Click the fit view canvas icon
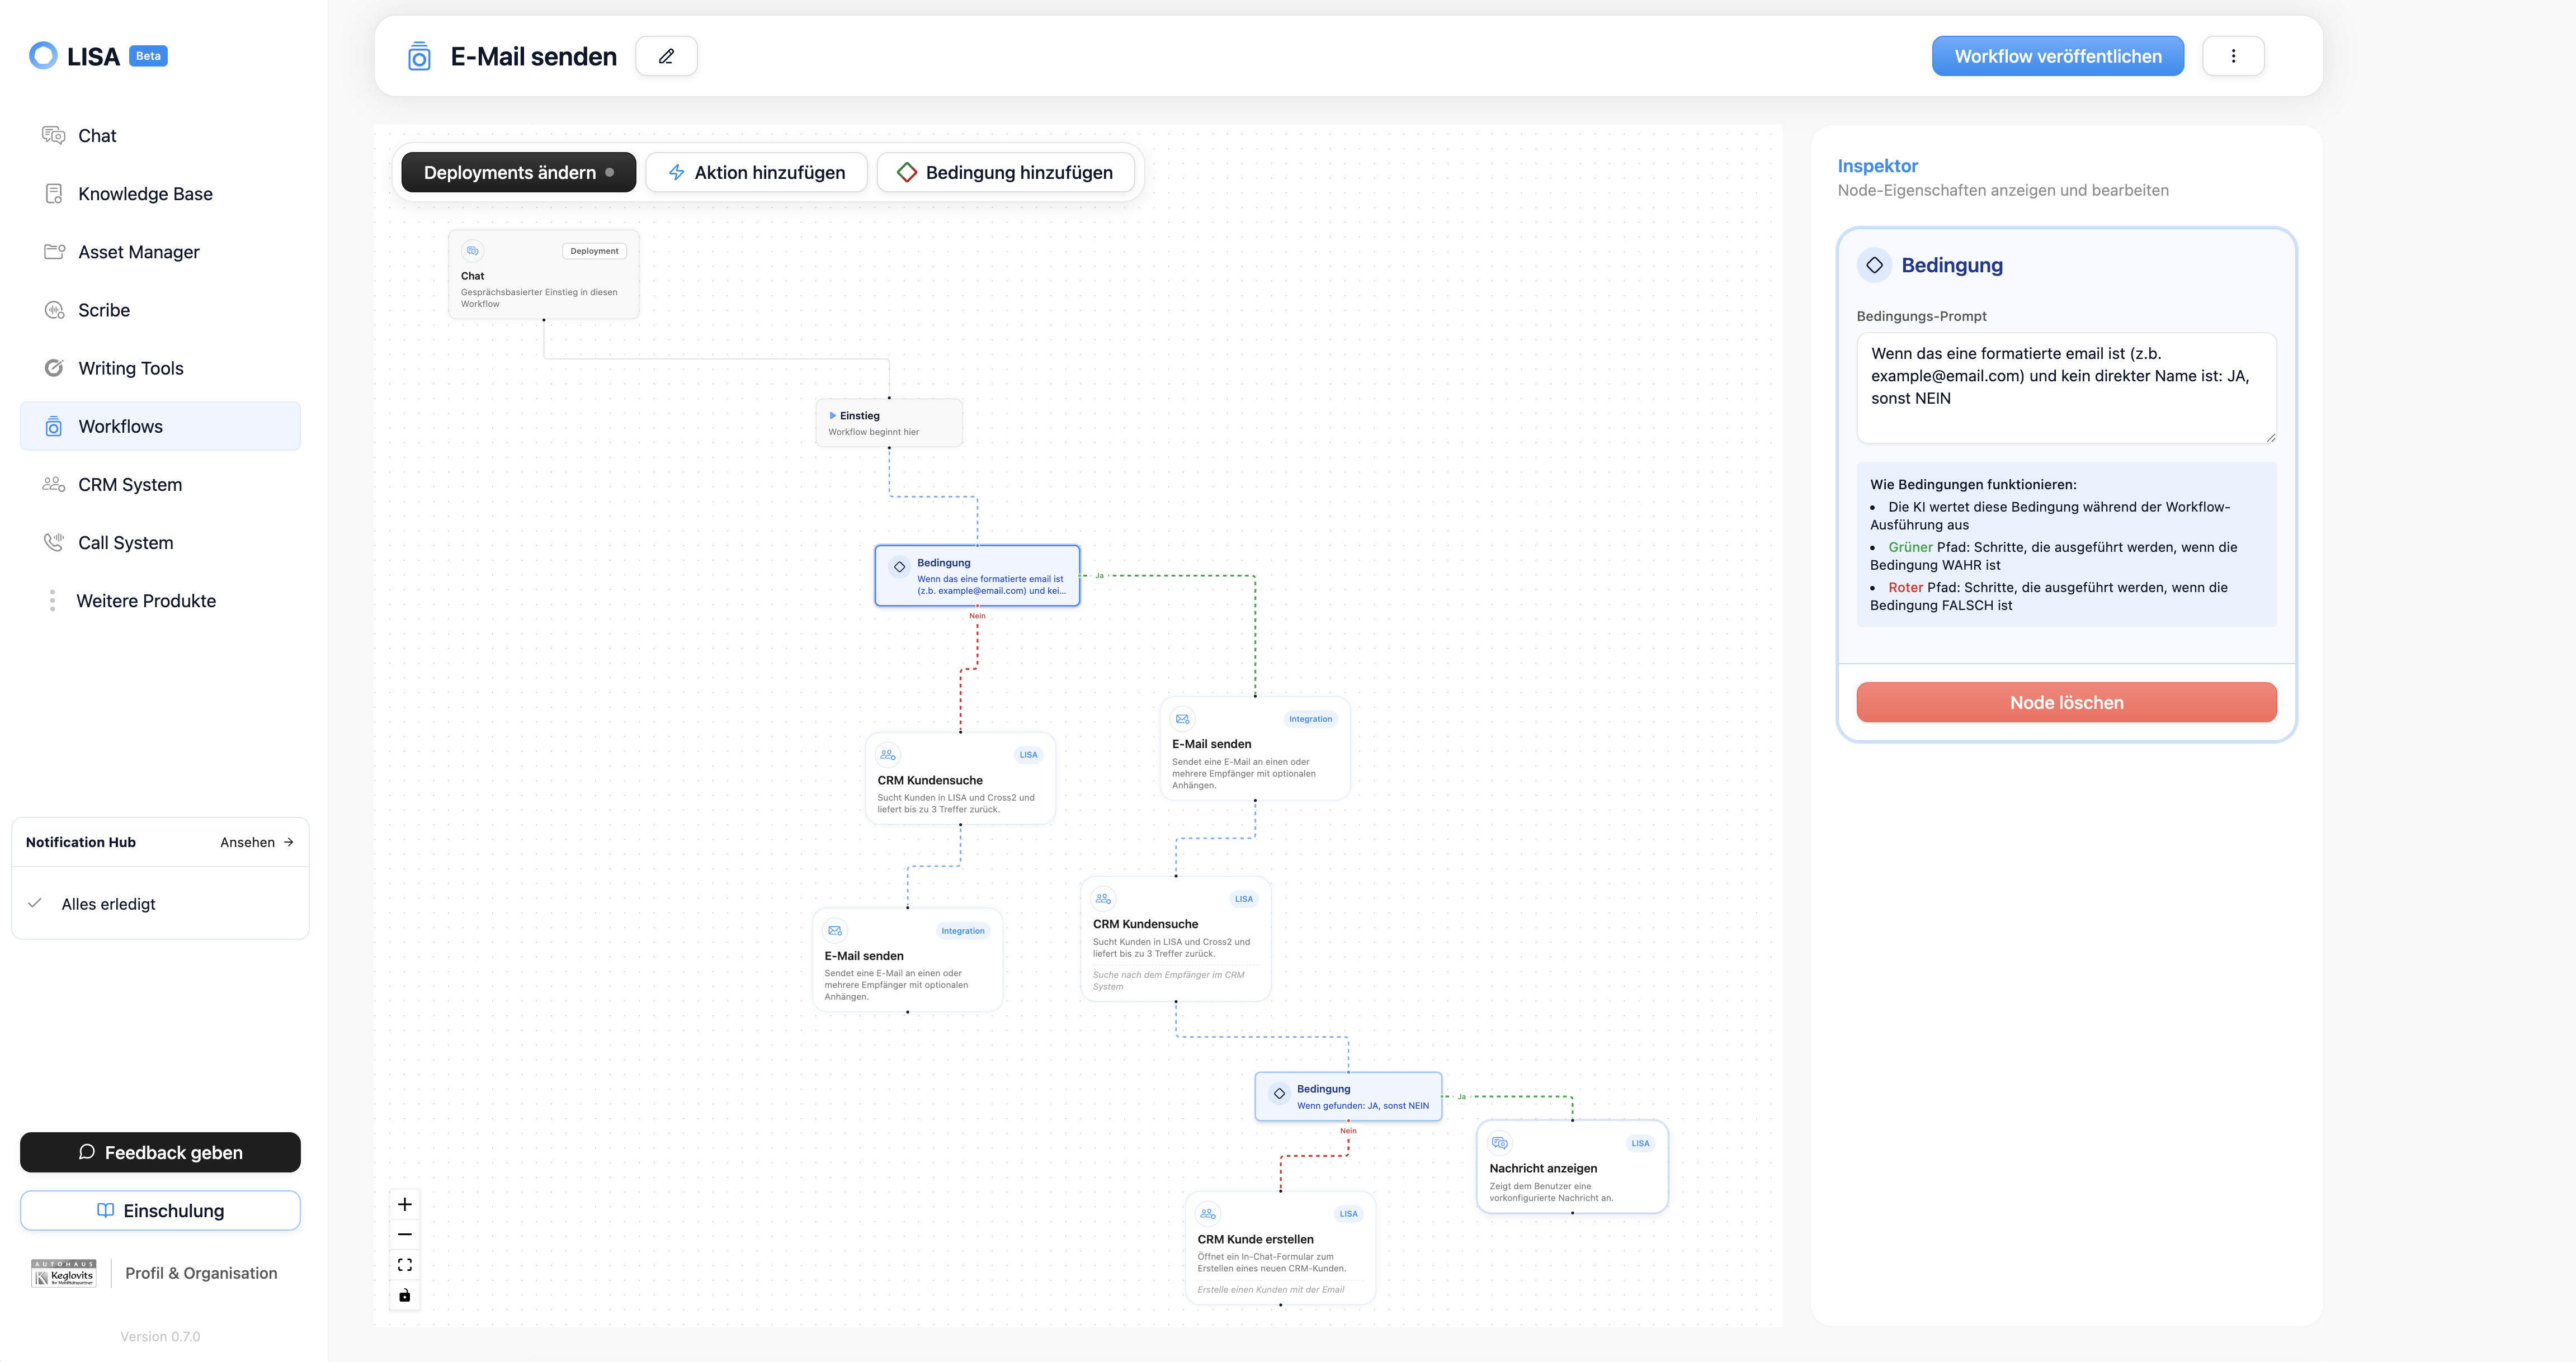The height and width of the screenshot is (1362, 2576). pos(405,1265)
